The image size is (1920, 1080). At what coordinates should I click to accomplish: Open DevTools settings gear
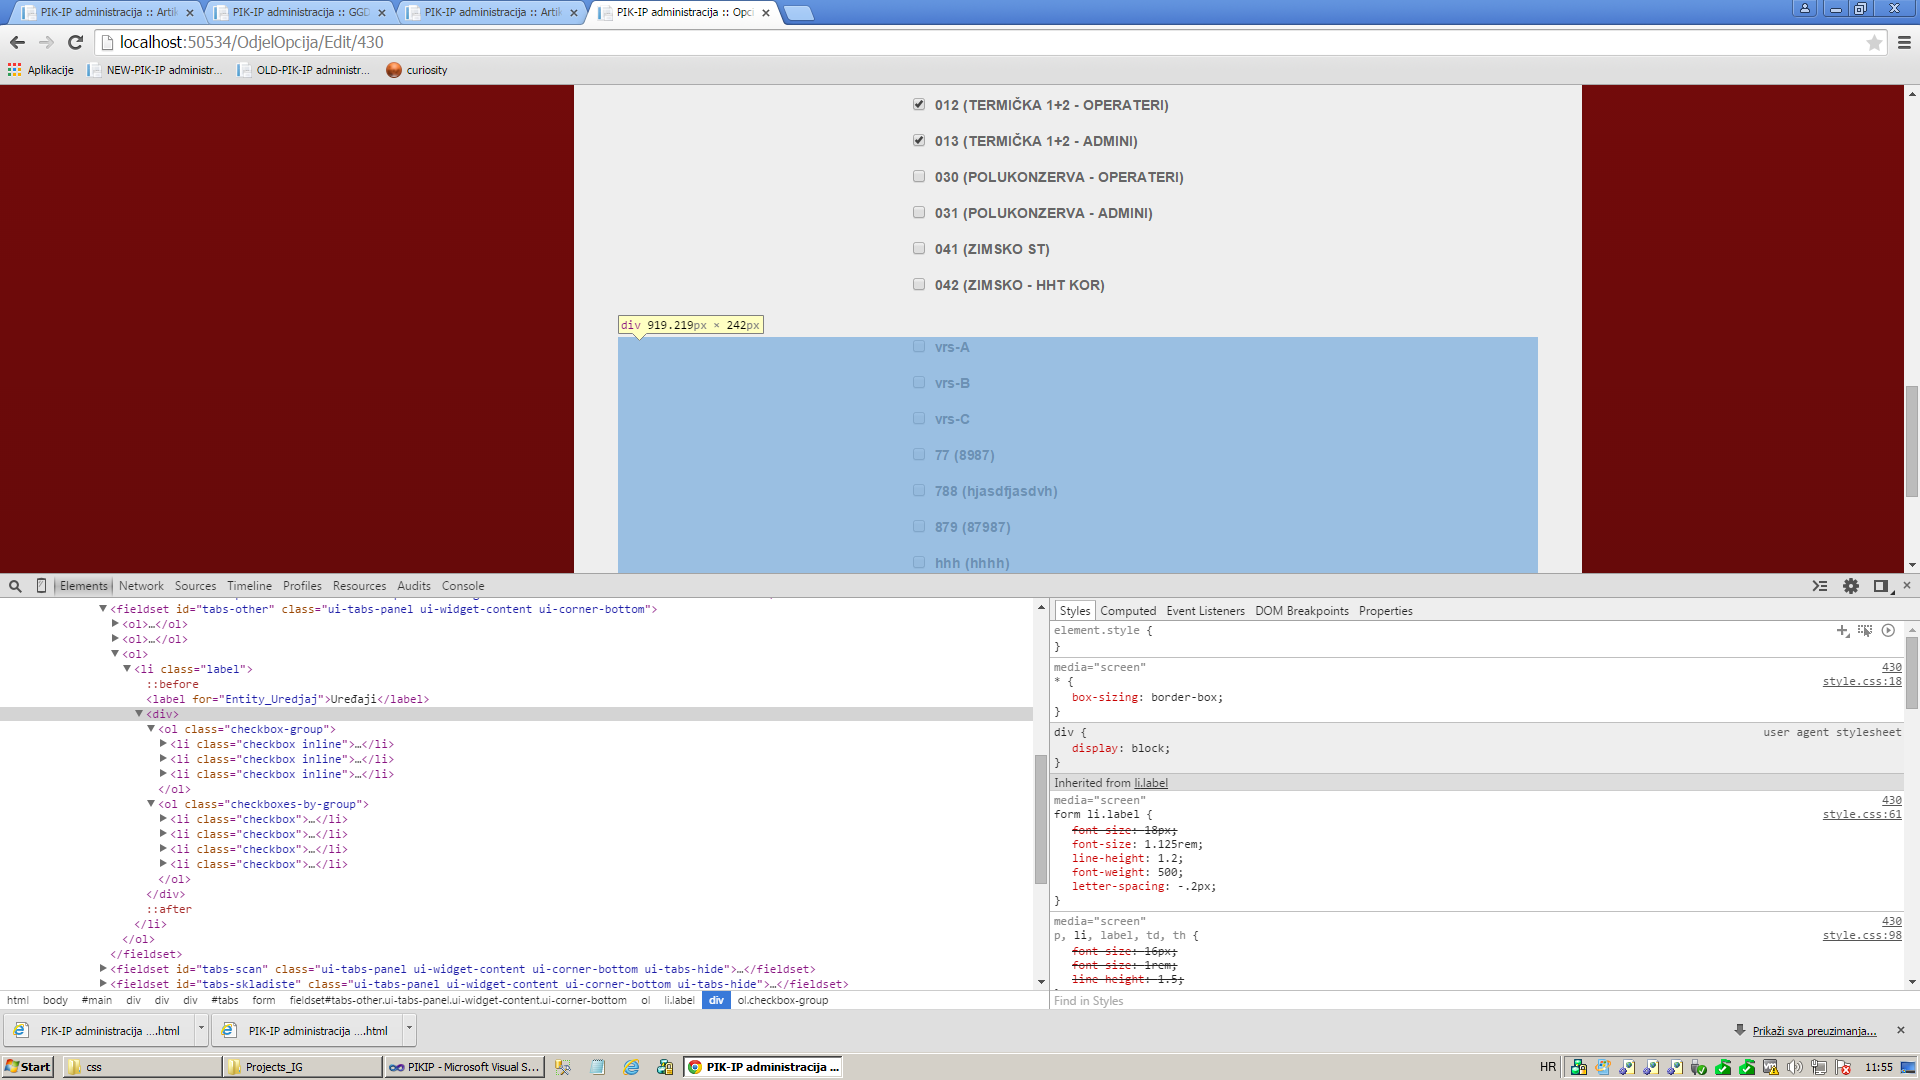pos(1851,586)
